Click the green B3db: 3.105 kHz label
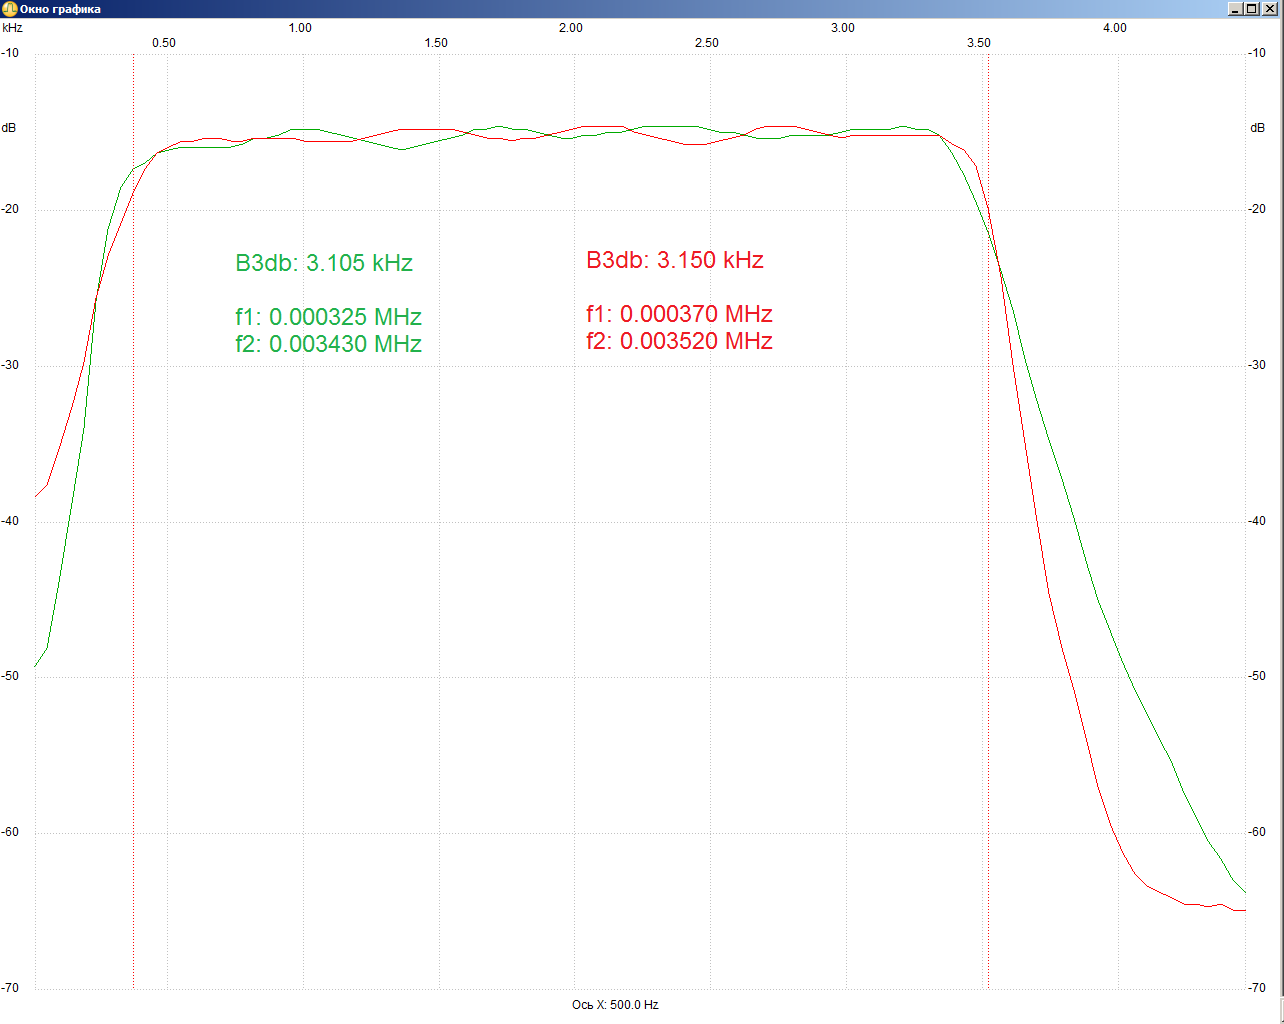 coord(324,263)
